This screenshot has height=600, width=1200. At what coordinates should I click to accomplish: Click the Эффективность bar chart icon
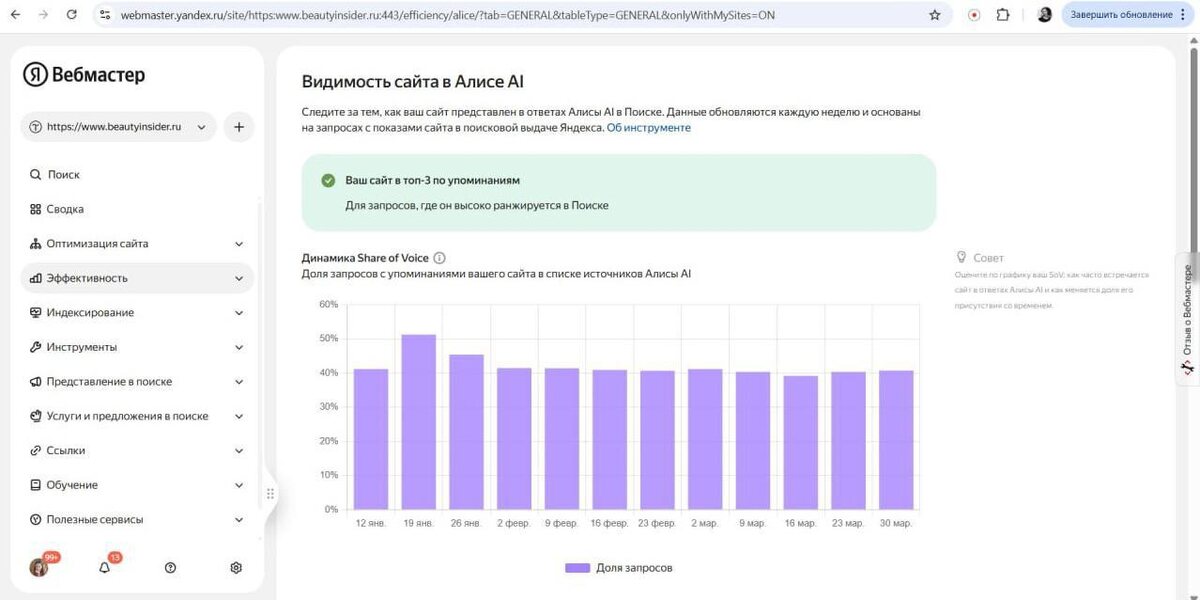click(x=36, y=278)
